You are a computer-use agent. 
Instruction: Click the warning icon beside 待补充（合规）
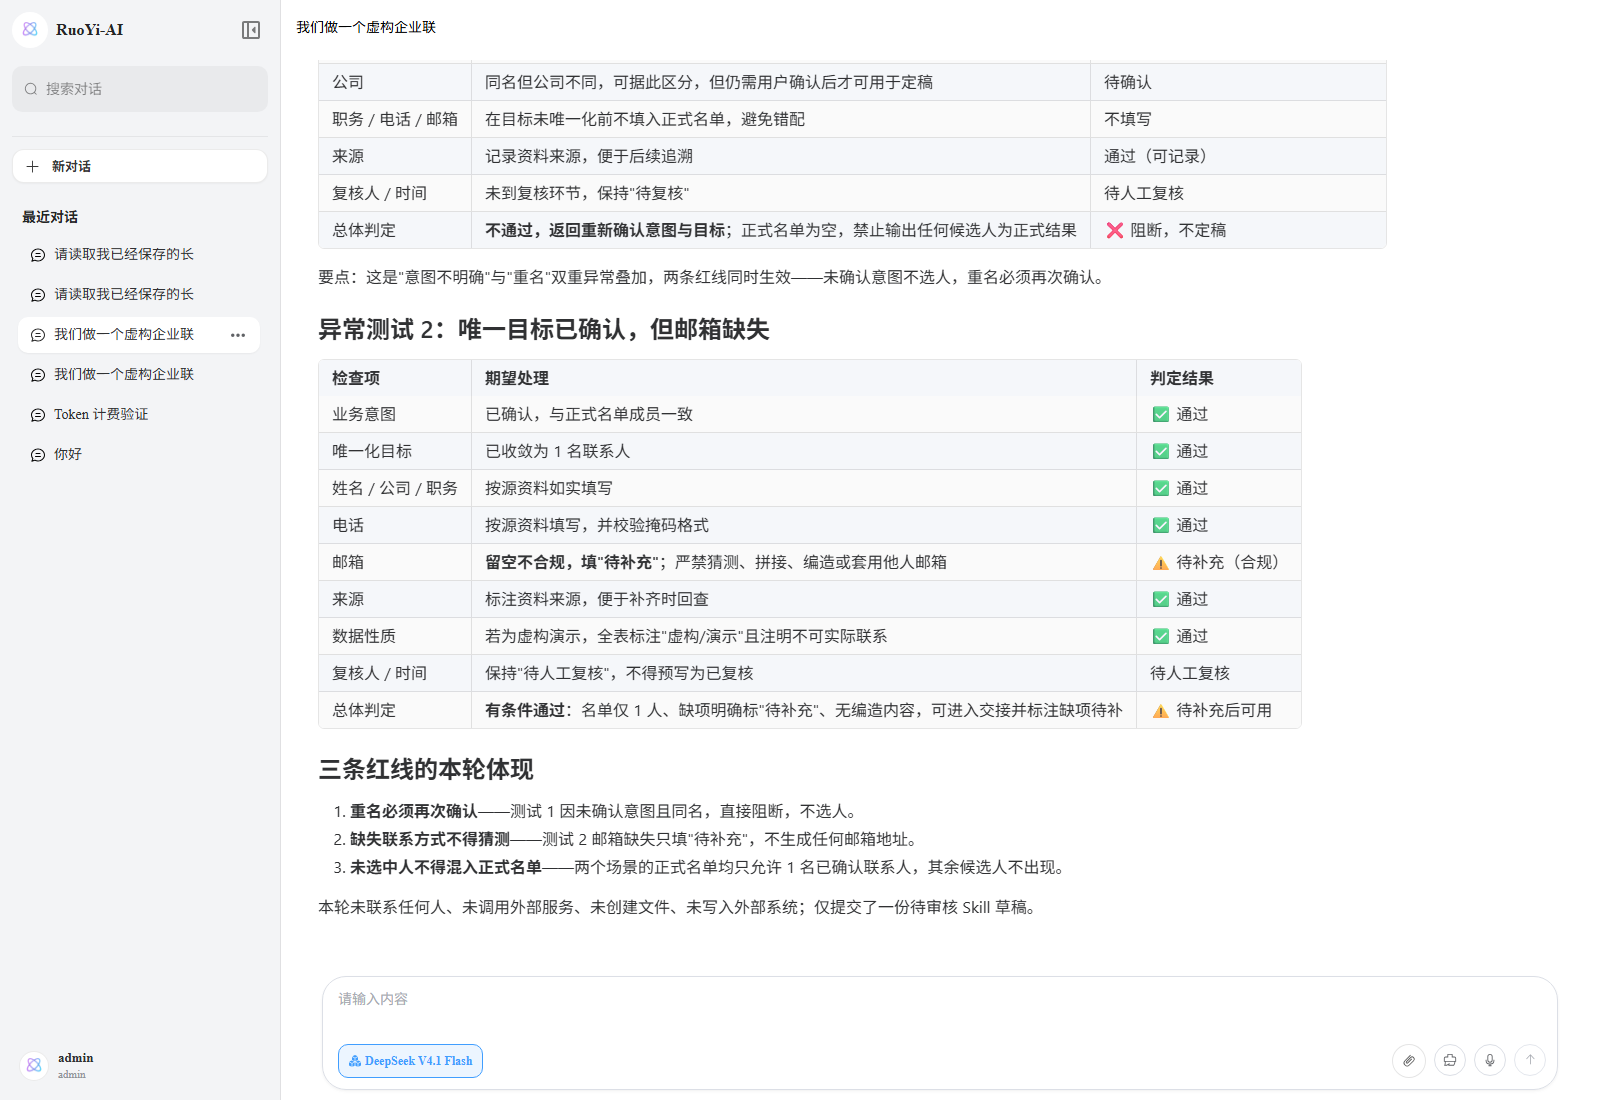coord(1161,563)
